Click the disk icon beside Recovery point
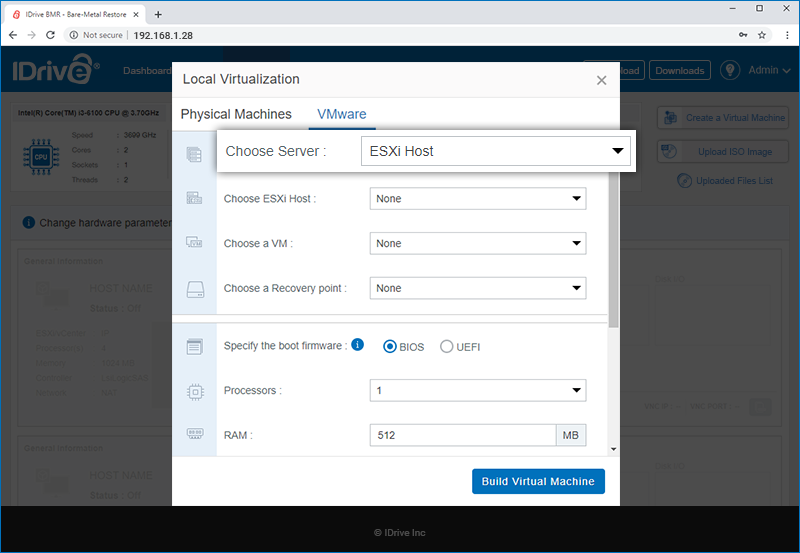Viewport: 800px width, 553px height. pyautogui.click(x=195, y=289)
